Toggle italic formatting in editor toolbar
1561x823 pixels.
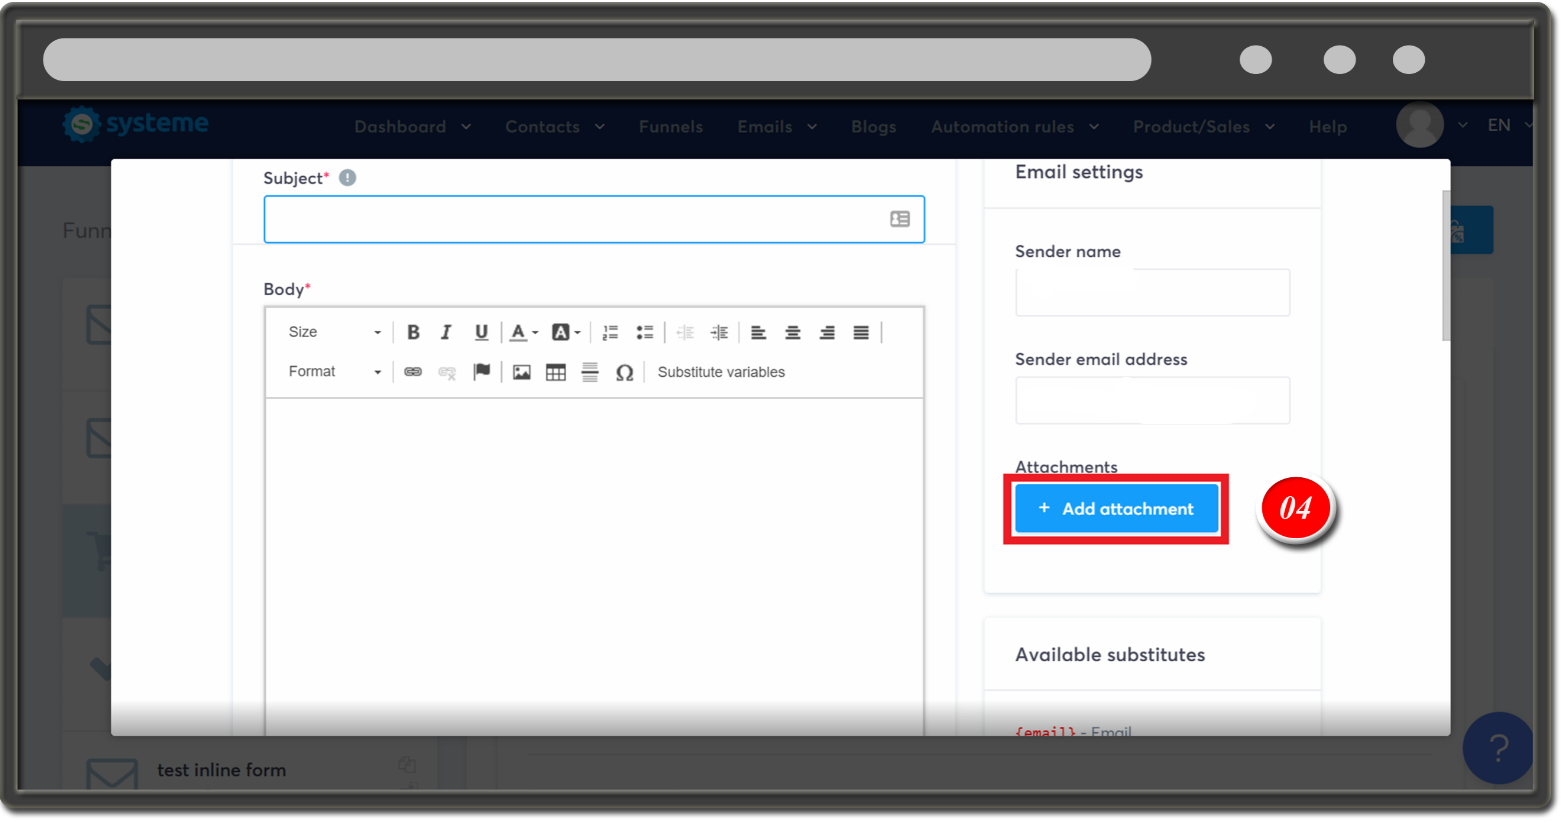tap(446, 332)
